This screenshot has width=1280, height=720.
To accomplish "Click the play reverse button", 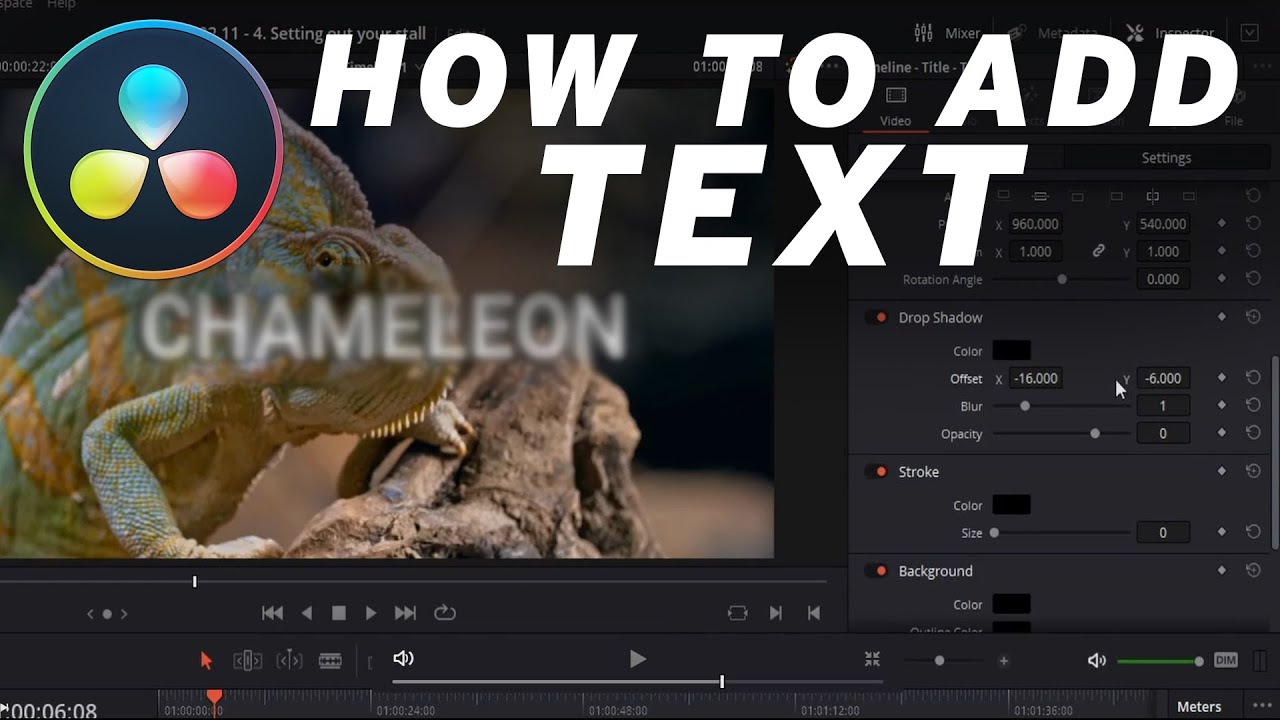I will click(308, 613).
